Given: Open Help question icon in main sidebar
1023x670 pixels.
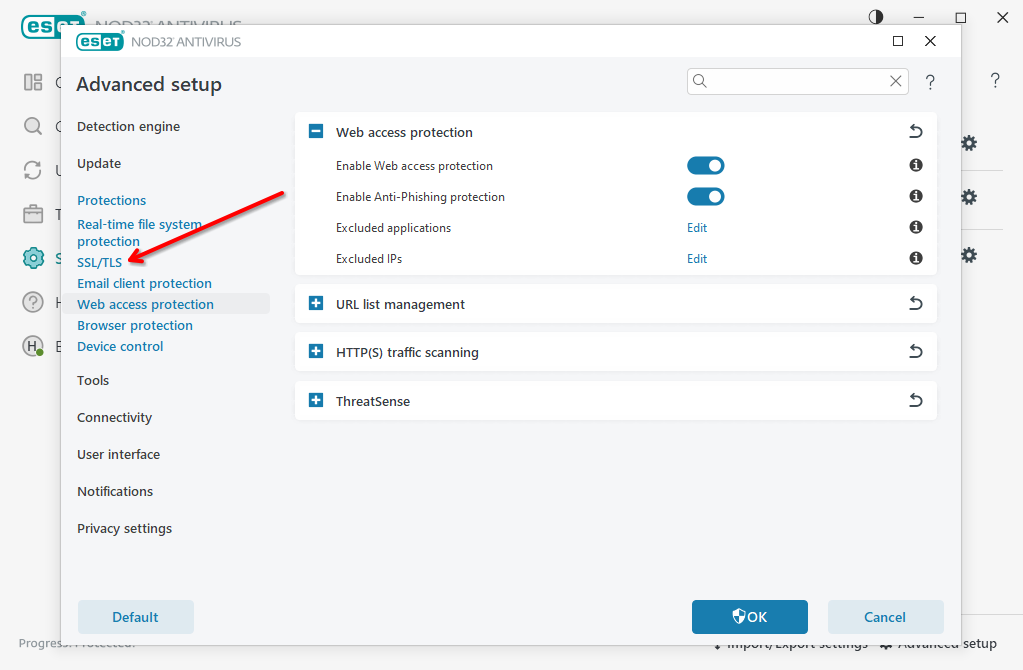Looking at the screenshot, I should click(x=33, y=302).
